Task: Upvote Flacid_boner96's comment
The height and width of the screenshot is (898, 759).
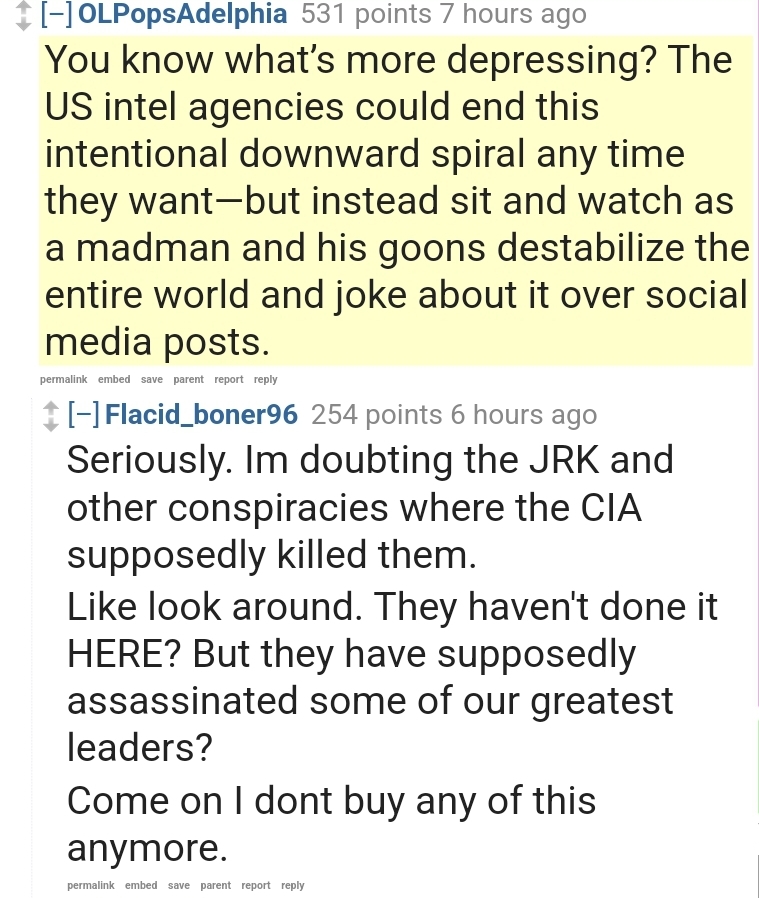Action: (51, 408)
